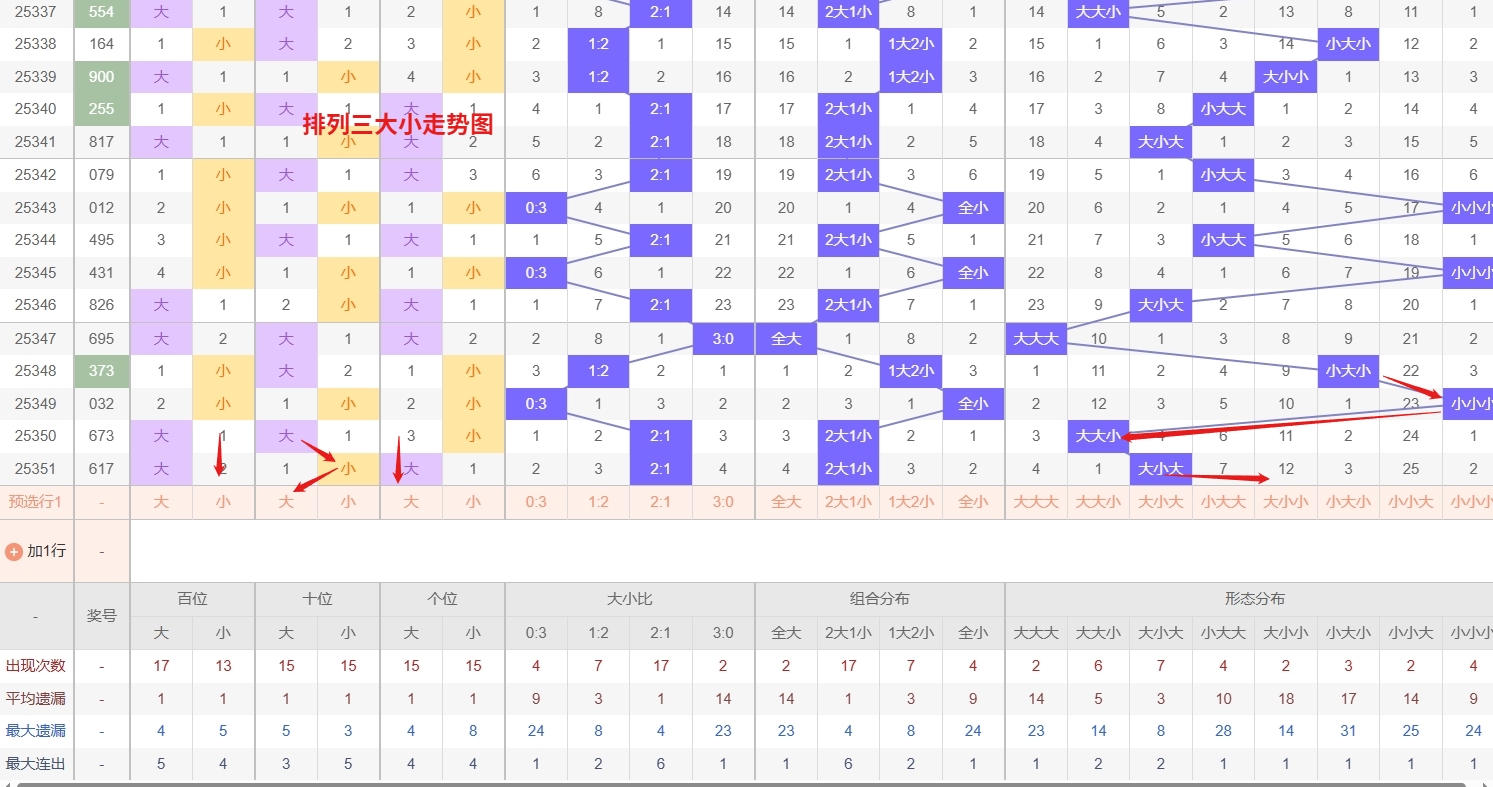Click the 出现次数 row label
Viewport: 1493px width, 787px height.
(x=36, y=666)
